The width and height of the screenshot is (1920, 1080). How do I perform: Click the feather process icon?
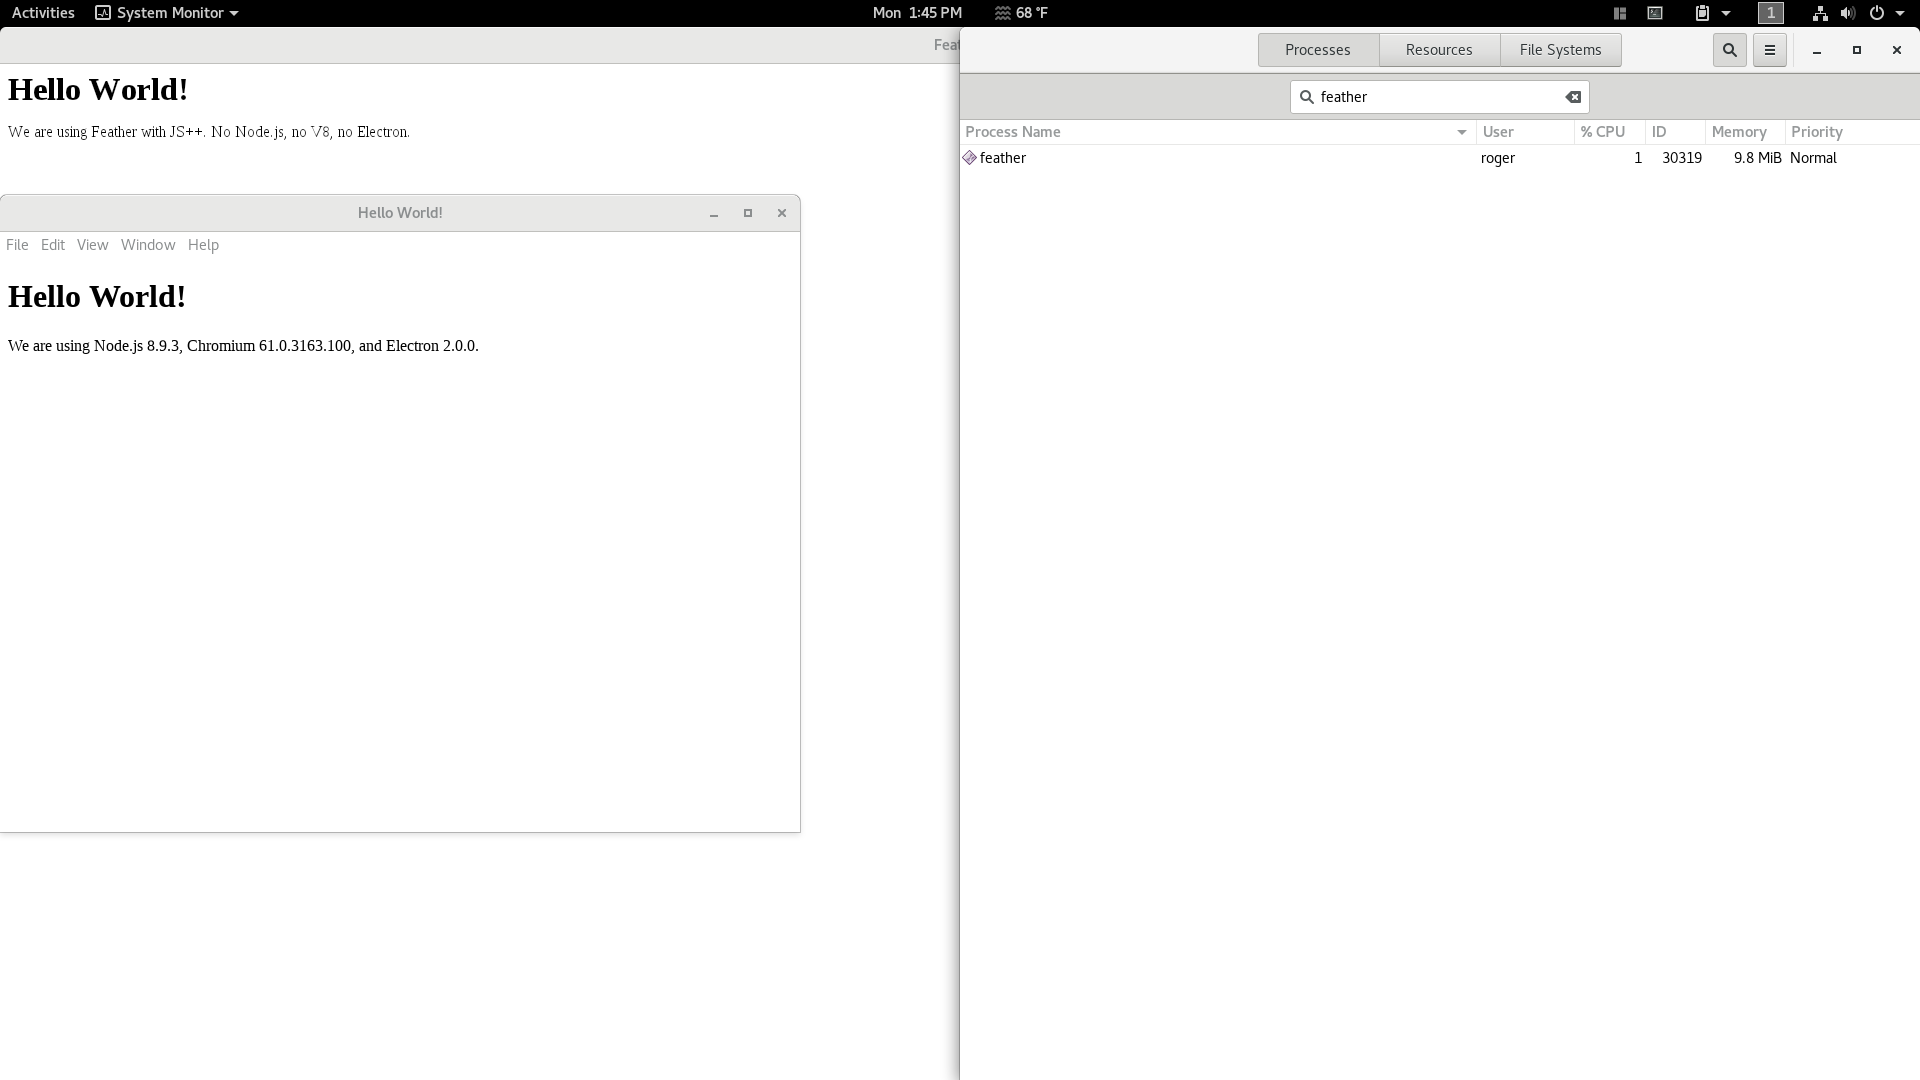(969, 158)
